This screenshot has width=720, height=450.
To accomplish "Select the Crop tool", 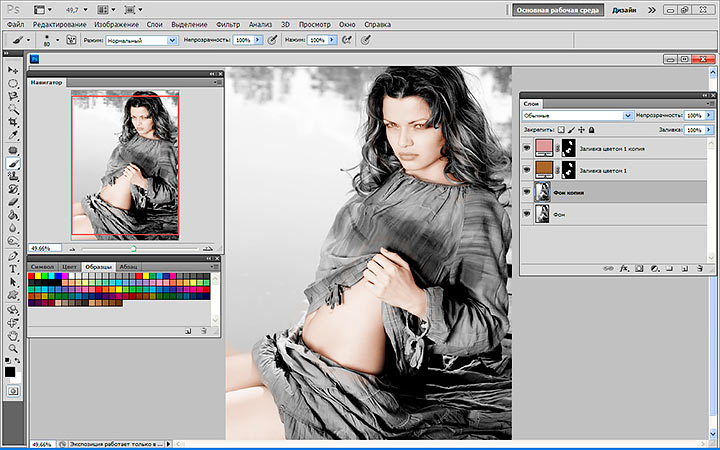I will pyautogui.click(x=13, y=121).
